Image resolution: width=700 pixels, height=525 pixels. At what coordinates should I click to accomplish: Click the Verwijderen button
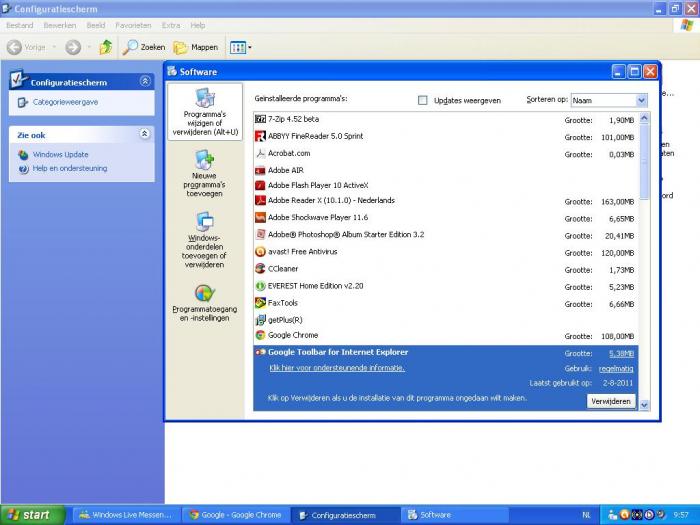(x=611, y=401)
